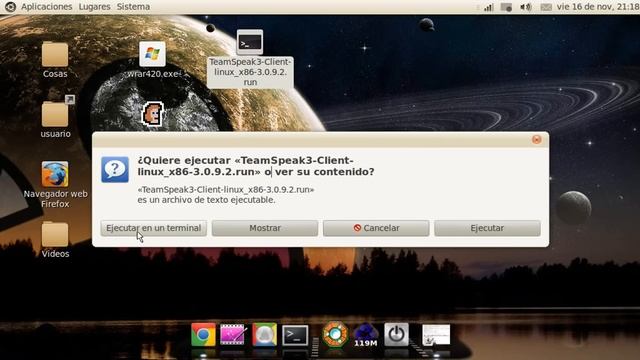Viewport: 640px width, 360px height.
Task: Launch Google Chrome from the dock
Action: tap(203, 335)
